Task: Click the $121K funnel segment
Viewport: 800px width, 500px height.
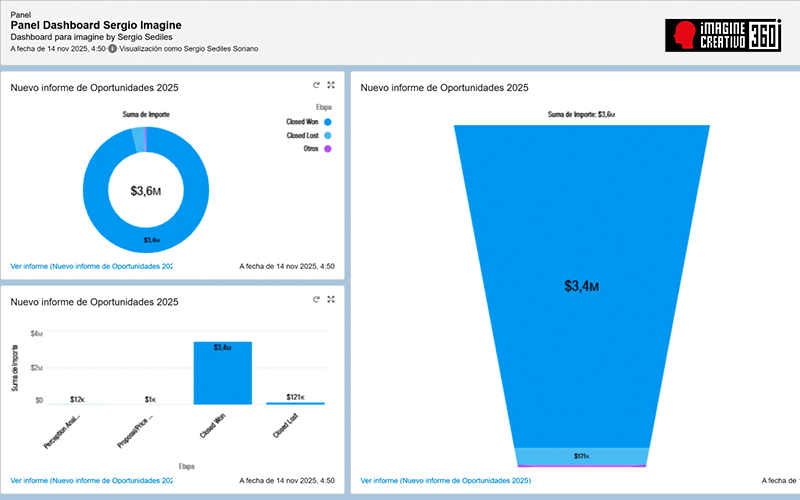Action: (581, 457)
